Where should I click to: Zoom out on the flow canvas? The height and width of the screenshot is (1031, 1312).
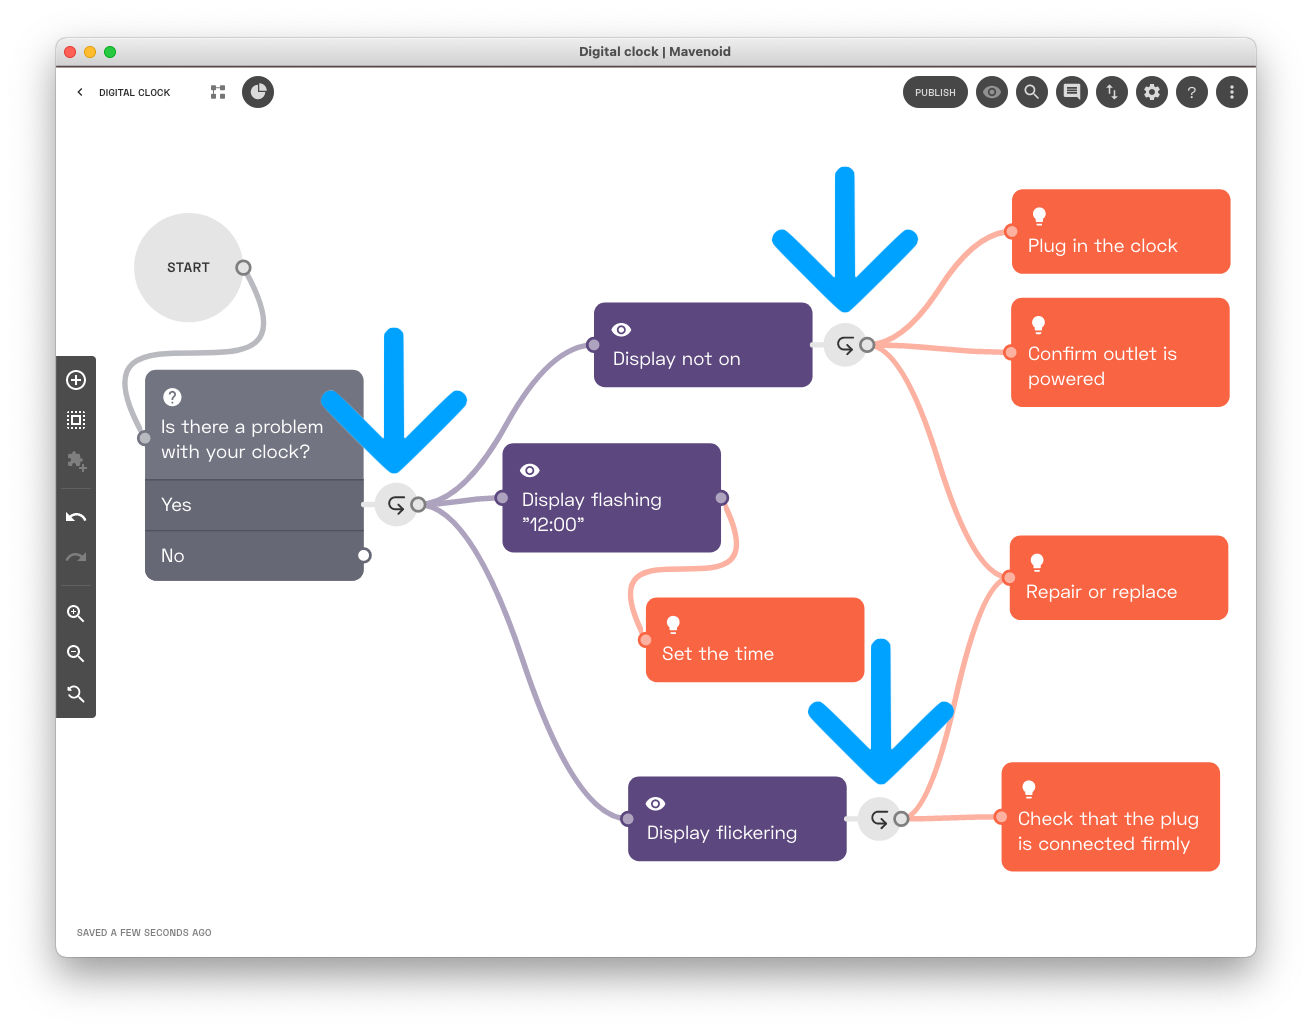[76, 654]
